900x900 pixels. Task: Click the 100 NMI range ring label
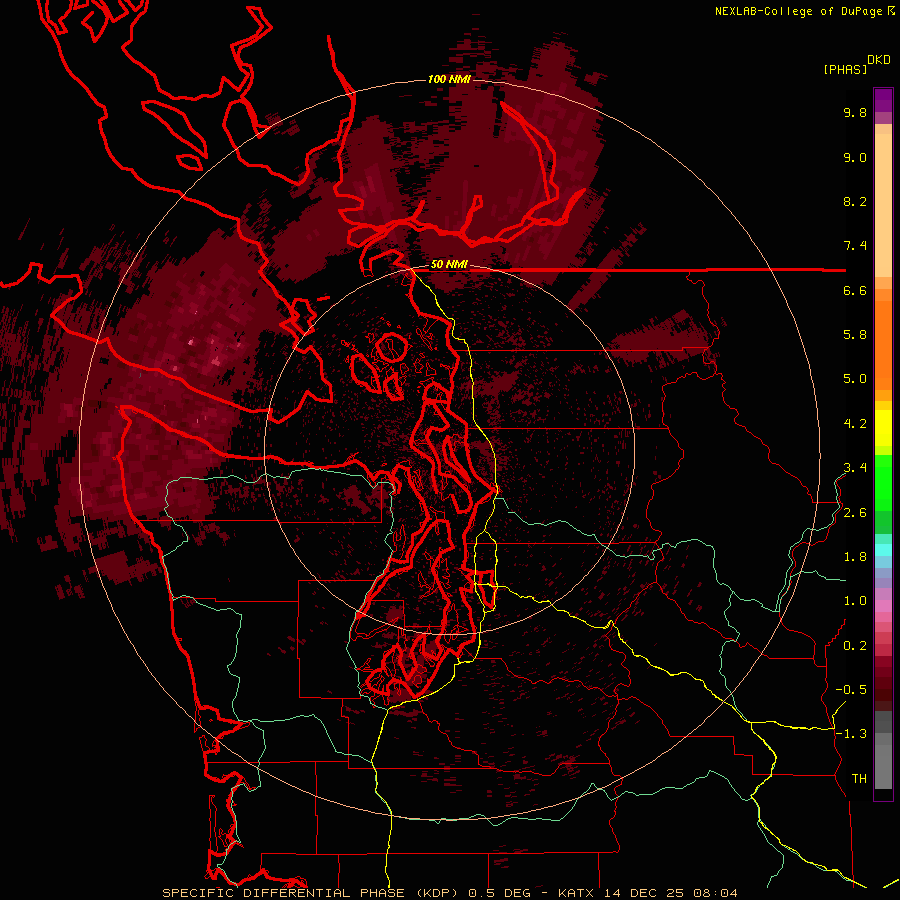click(x=449, y=79)
